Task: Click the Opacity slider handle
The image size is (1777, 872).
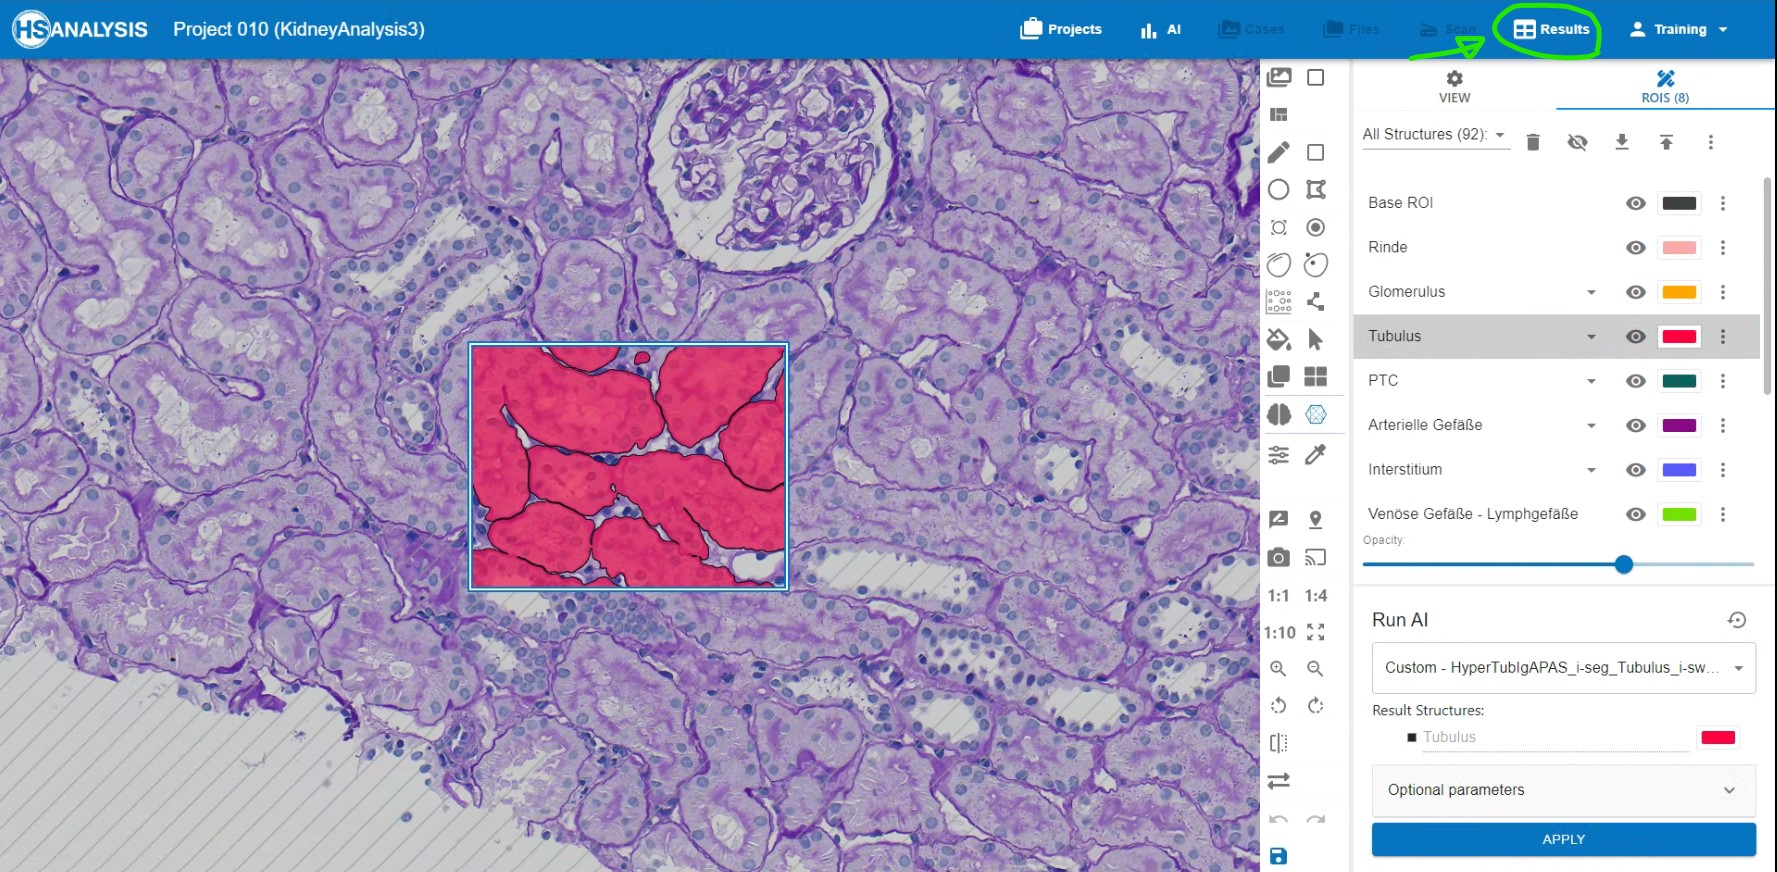Action: pyautogui.click(x=1624, y=565)
